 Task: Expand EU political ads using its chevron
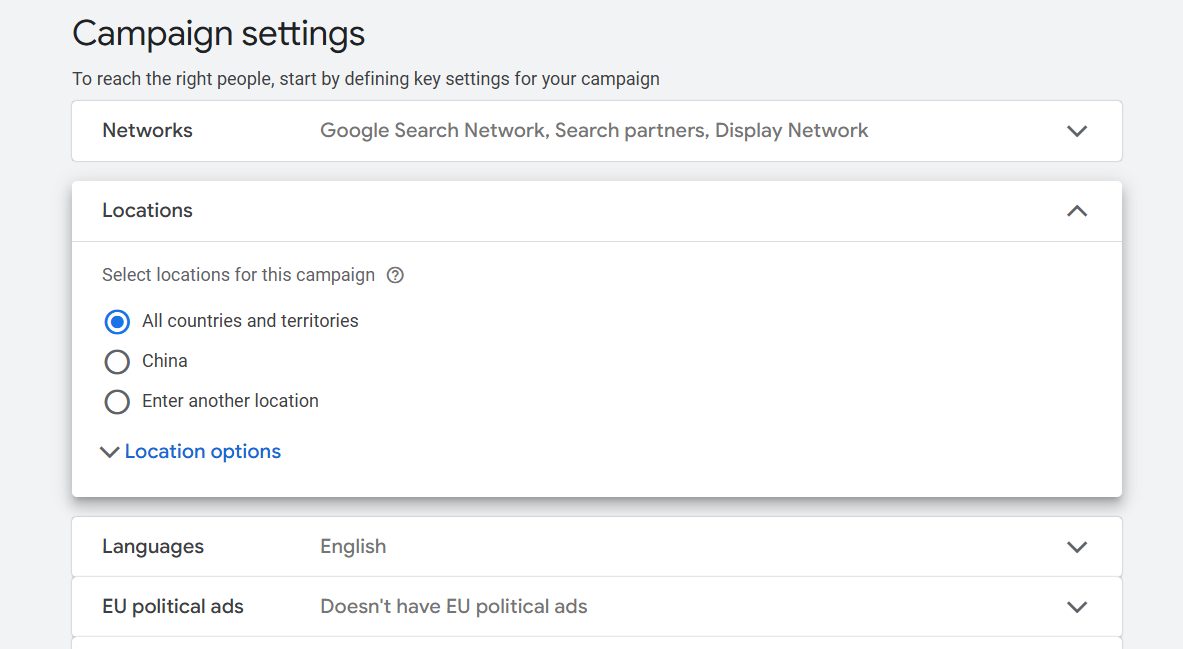click(1076, 607)
